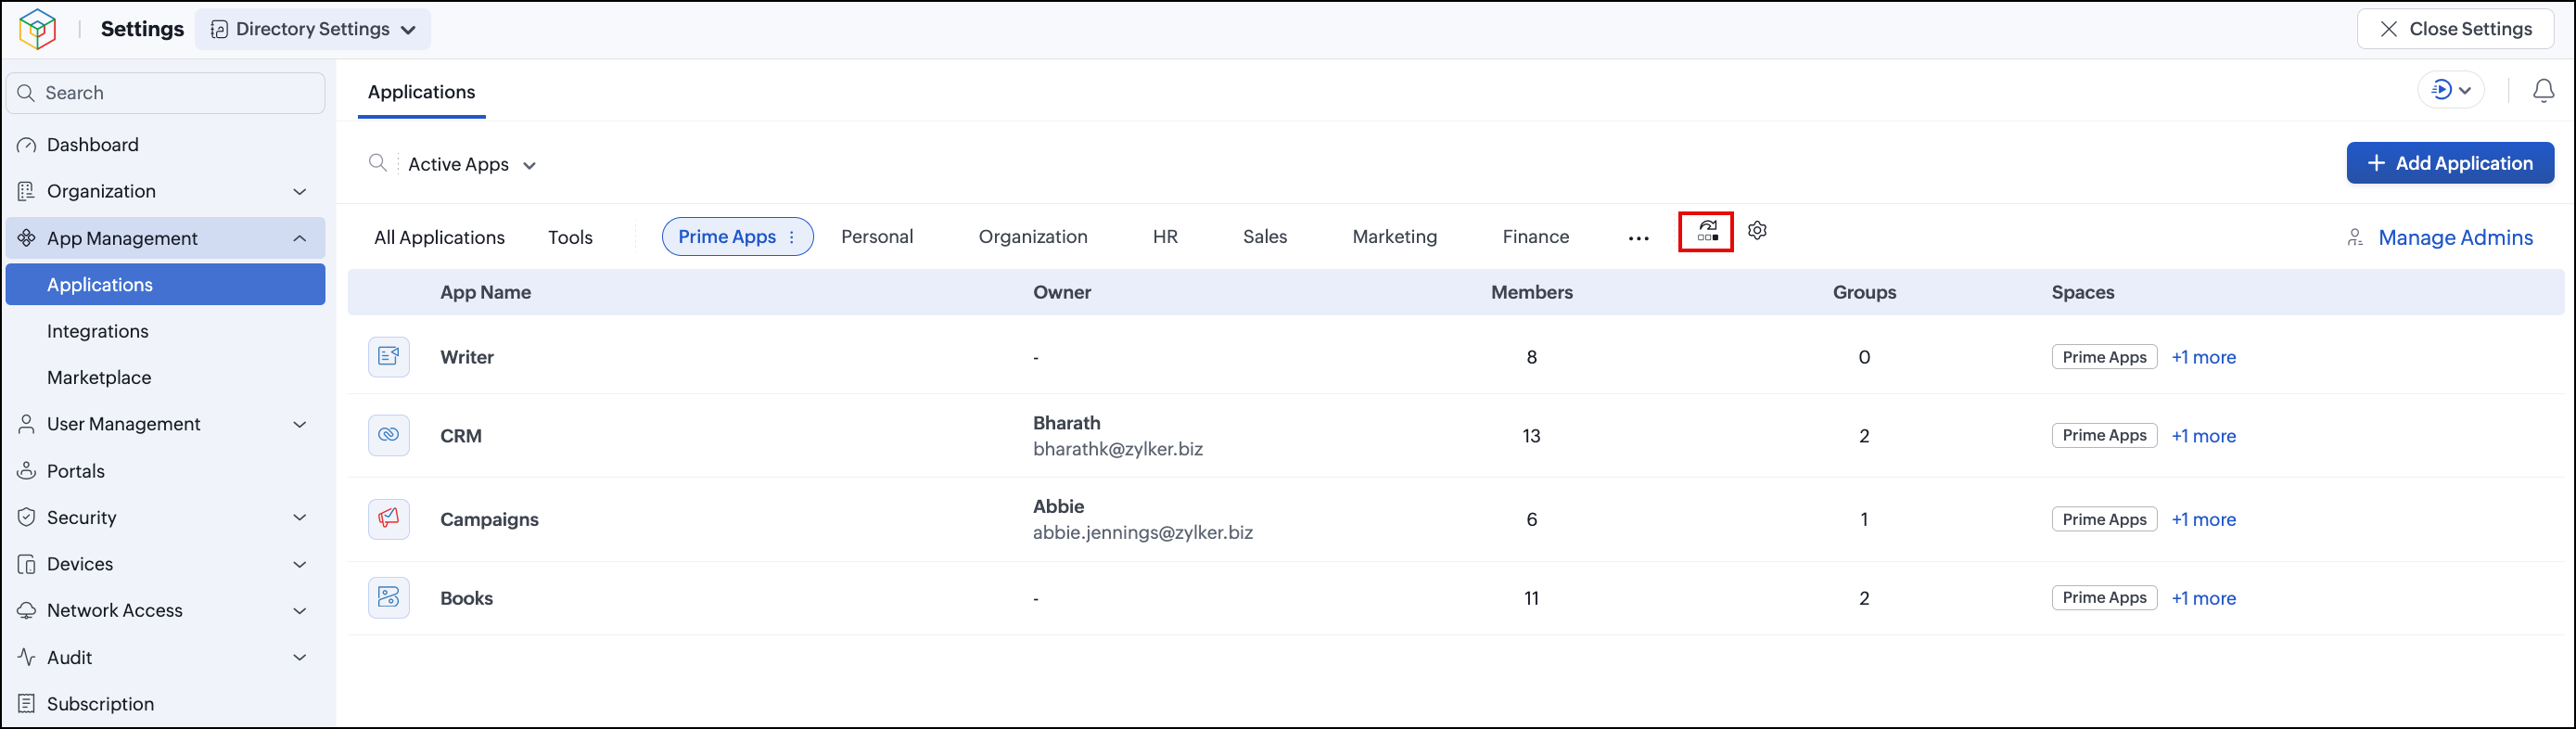This screenshot has width=2576, height=729.
Task: Select the Personal space tab
Action: coord(877,237)
